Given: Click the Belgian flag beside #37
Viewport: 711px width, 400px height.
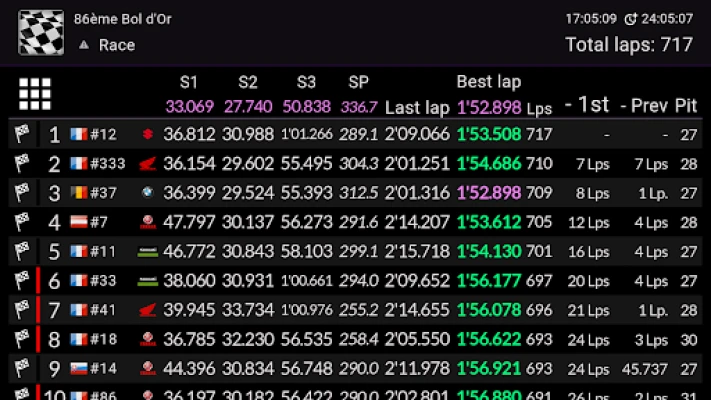Looking at the screenshot, I should [x=79, y=193].
